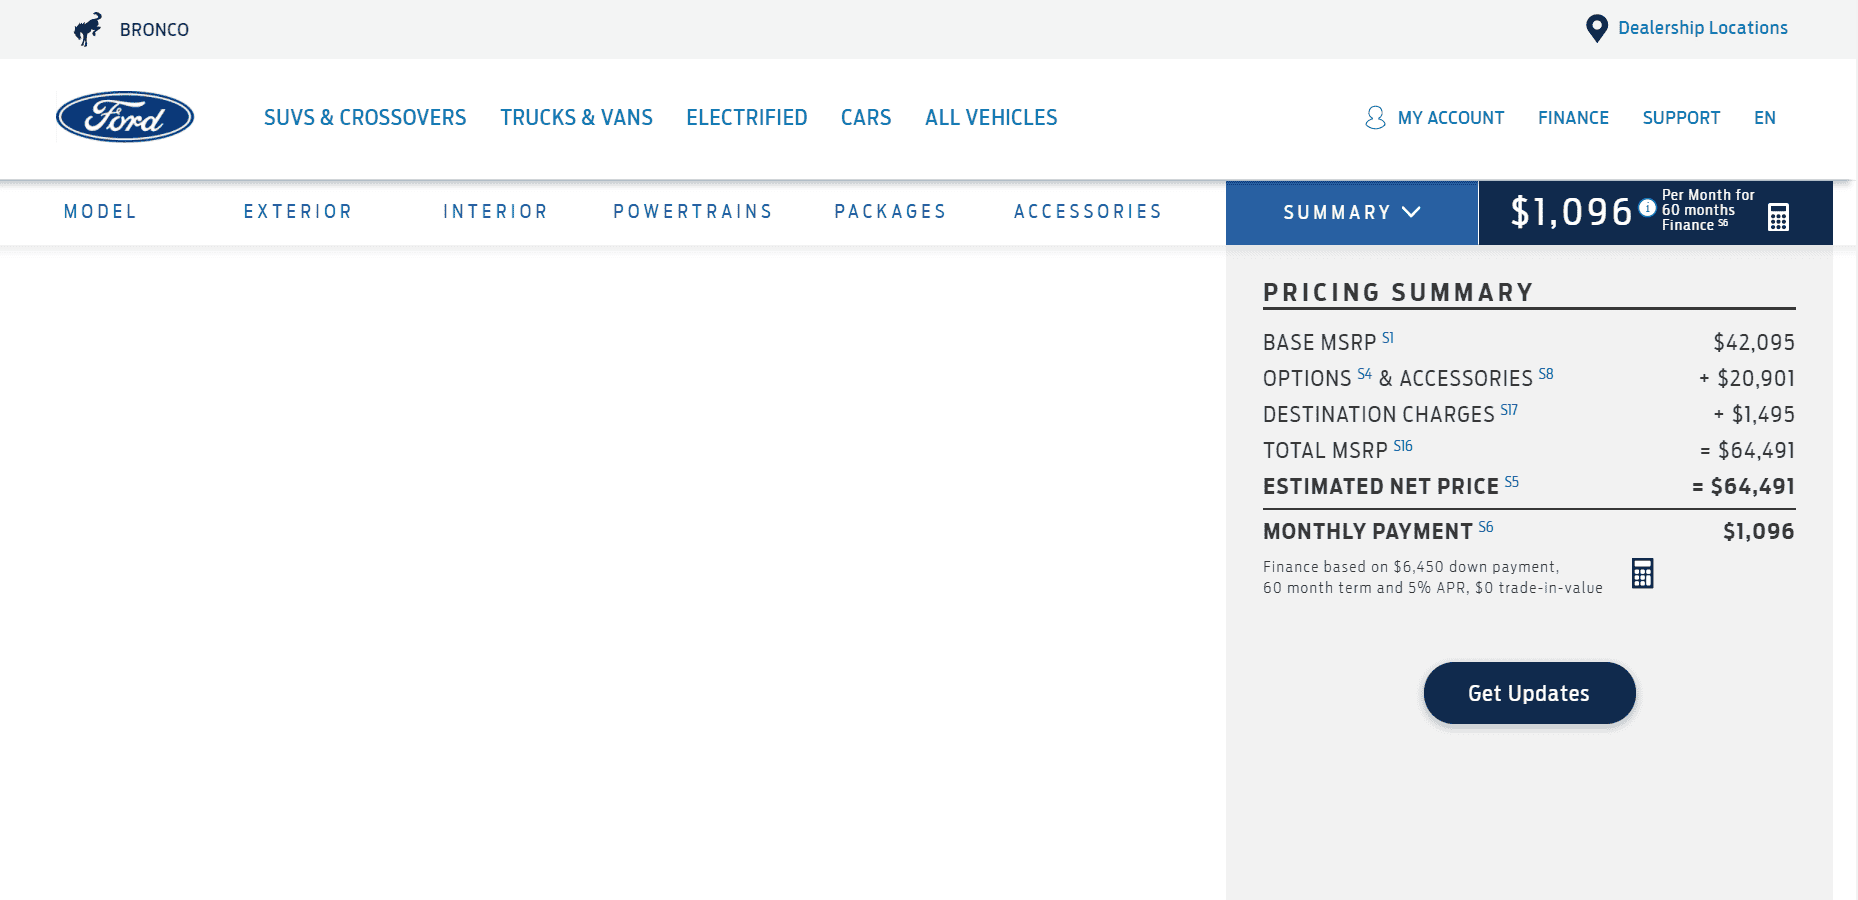Open the calculator icon in price header

pyautogui.click(x=1778, y=217)
